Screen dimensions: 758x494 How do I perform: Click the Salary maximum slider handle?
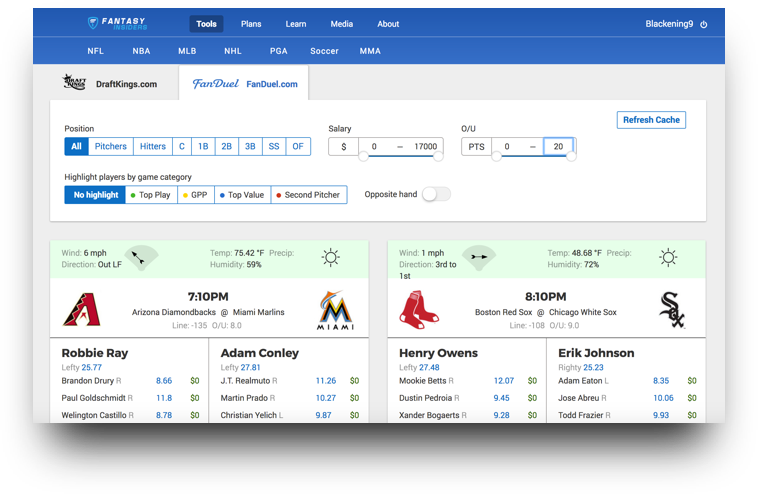point(438,156)
